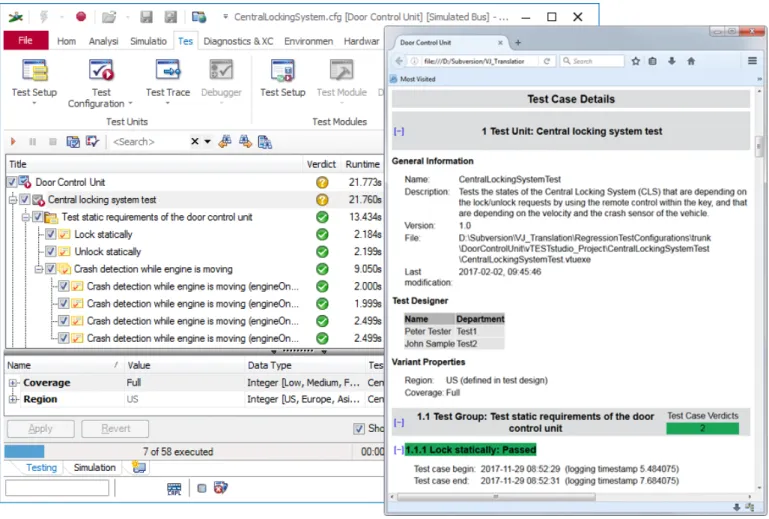Click the Apply button
This screenshot has height=519, width=769.
tap(41, 429)
